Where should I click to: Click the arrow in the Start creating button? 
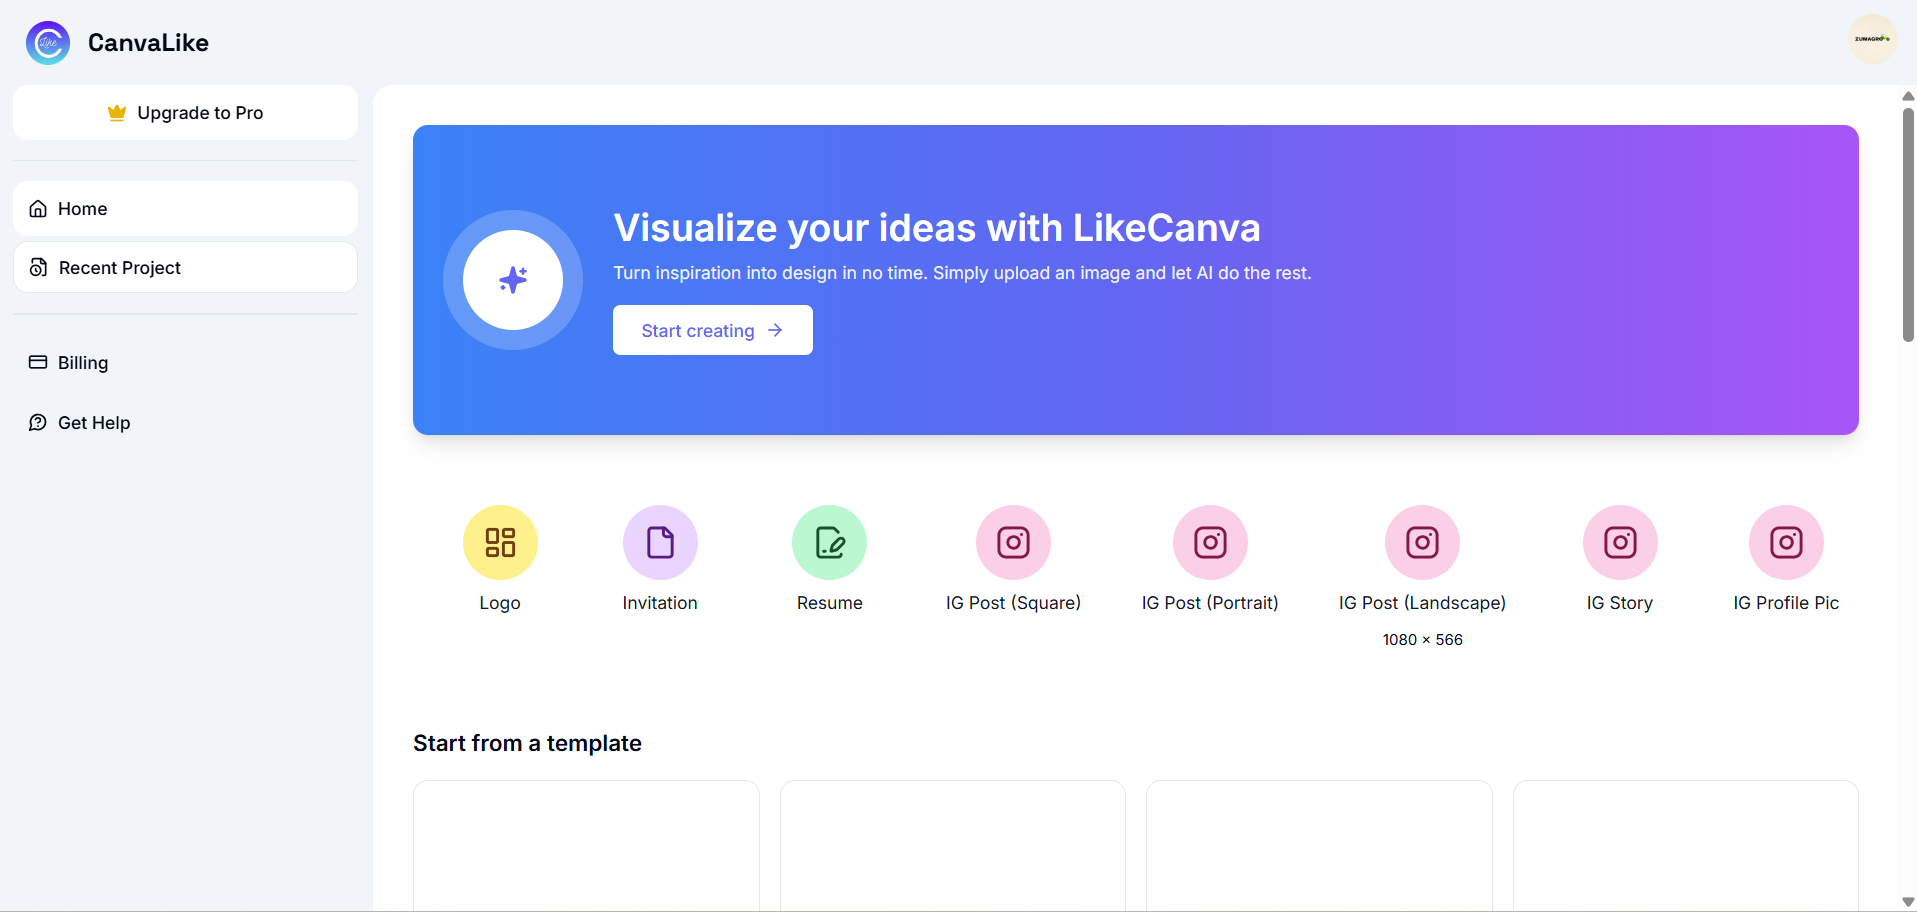[x=775, y=330]
